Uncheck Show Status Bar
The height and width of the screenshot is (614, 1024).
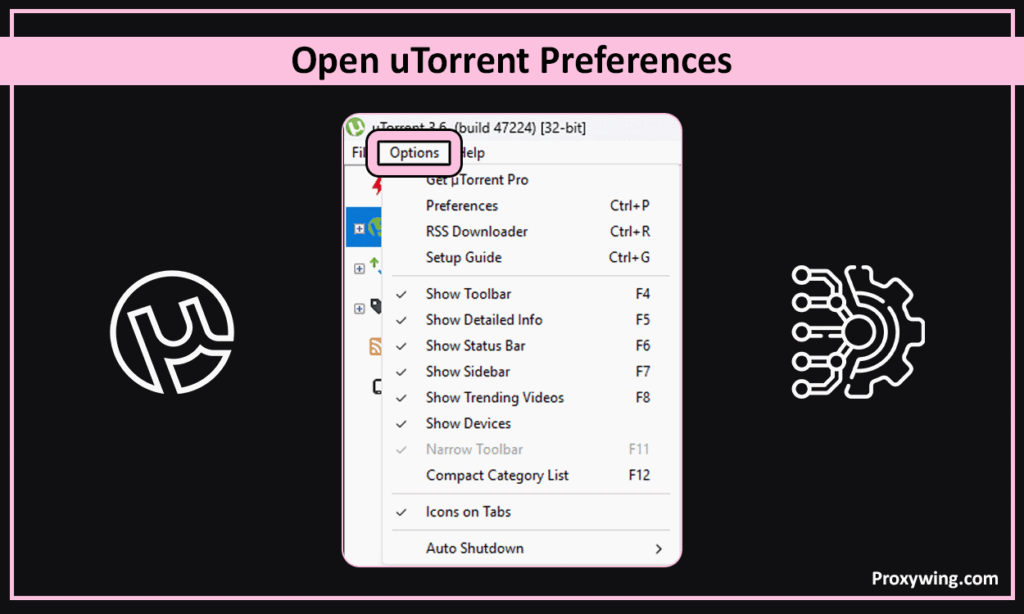pyautogui.click(x=475, y=346)
